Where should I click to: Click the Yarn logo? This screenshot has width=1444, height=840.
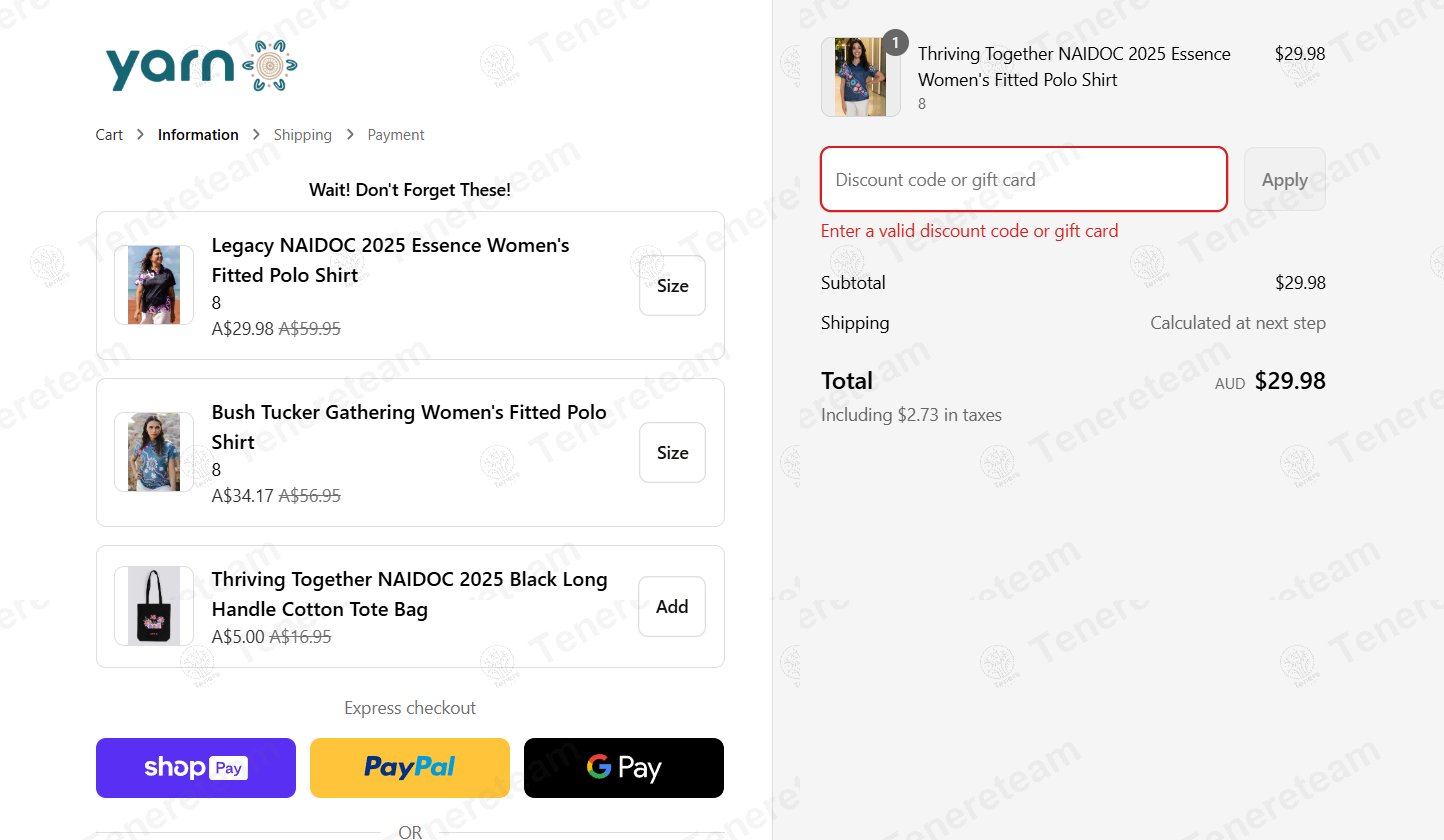[x=202, y=66]
